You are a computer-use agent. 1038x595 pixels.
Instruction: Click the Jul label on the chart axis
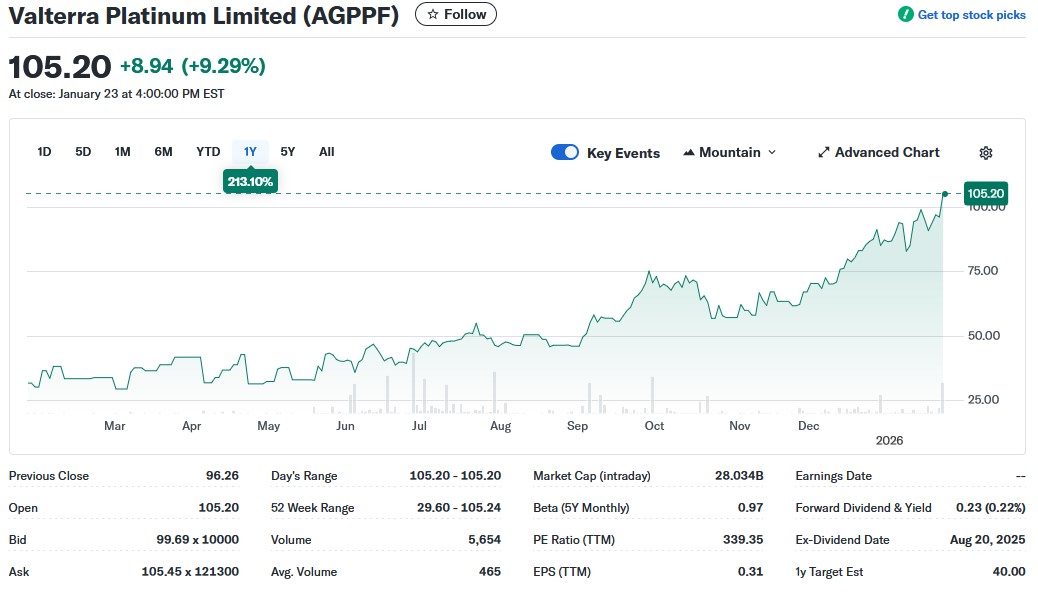click(x=419, y=426)
